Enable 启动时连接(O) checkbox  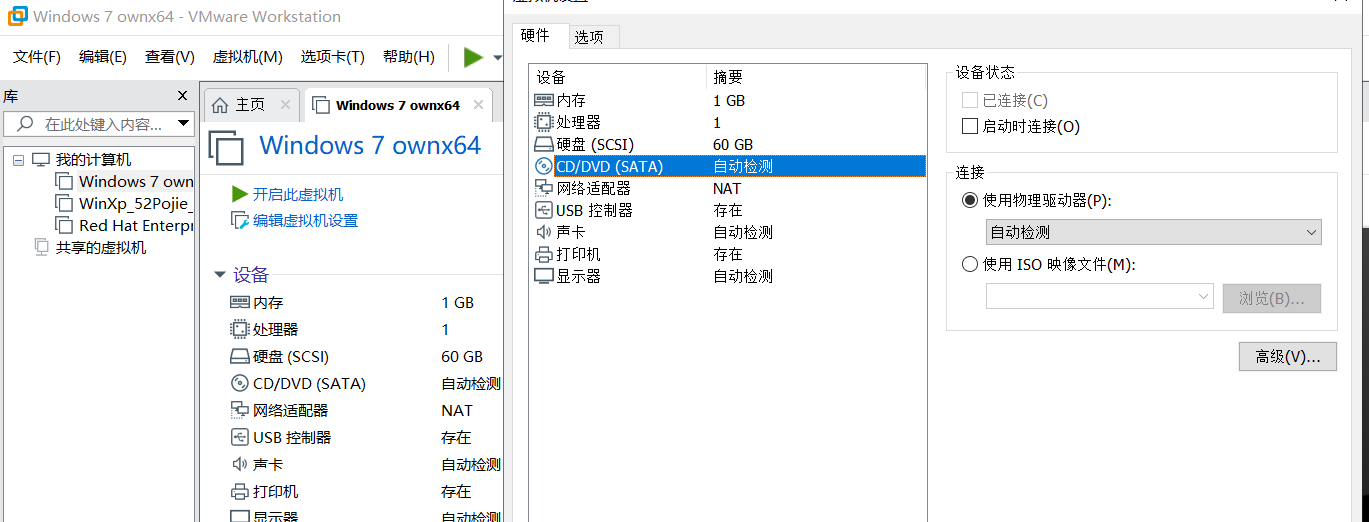pos(969,127)
